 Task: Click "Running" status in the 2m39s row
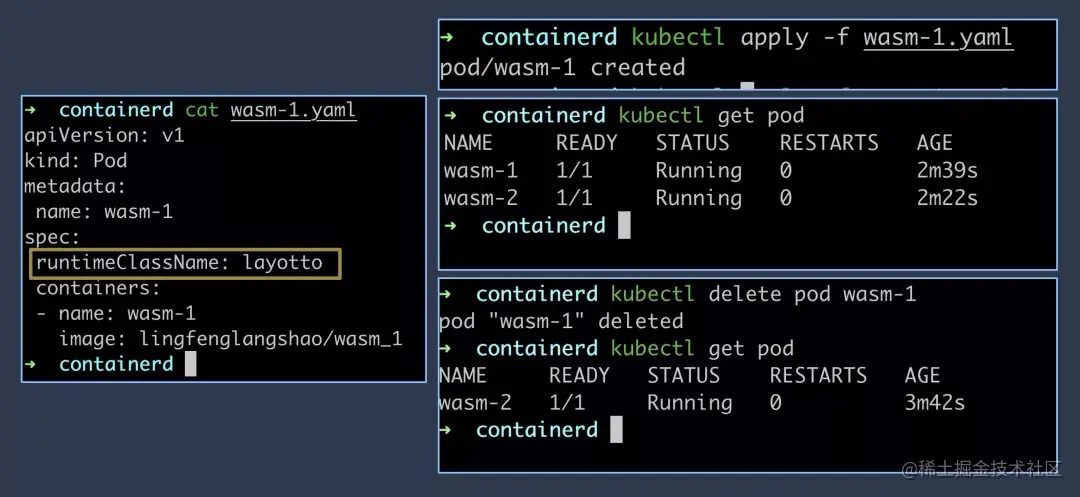[698, 171]
